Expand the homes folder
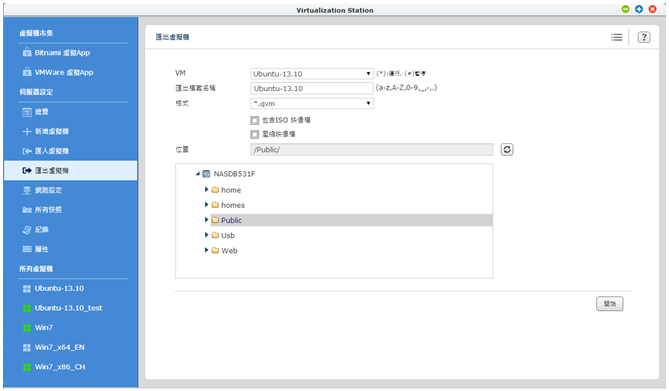 click(x=207, y=205)
